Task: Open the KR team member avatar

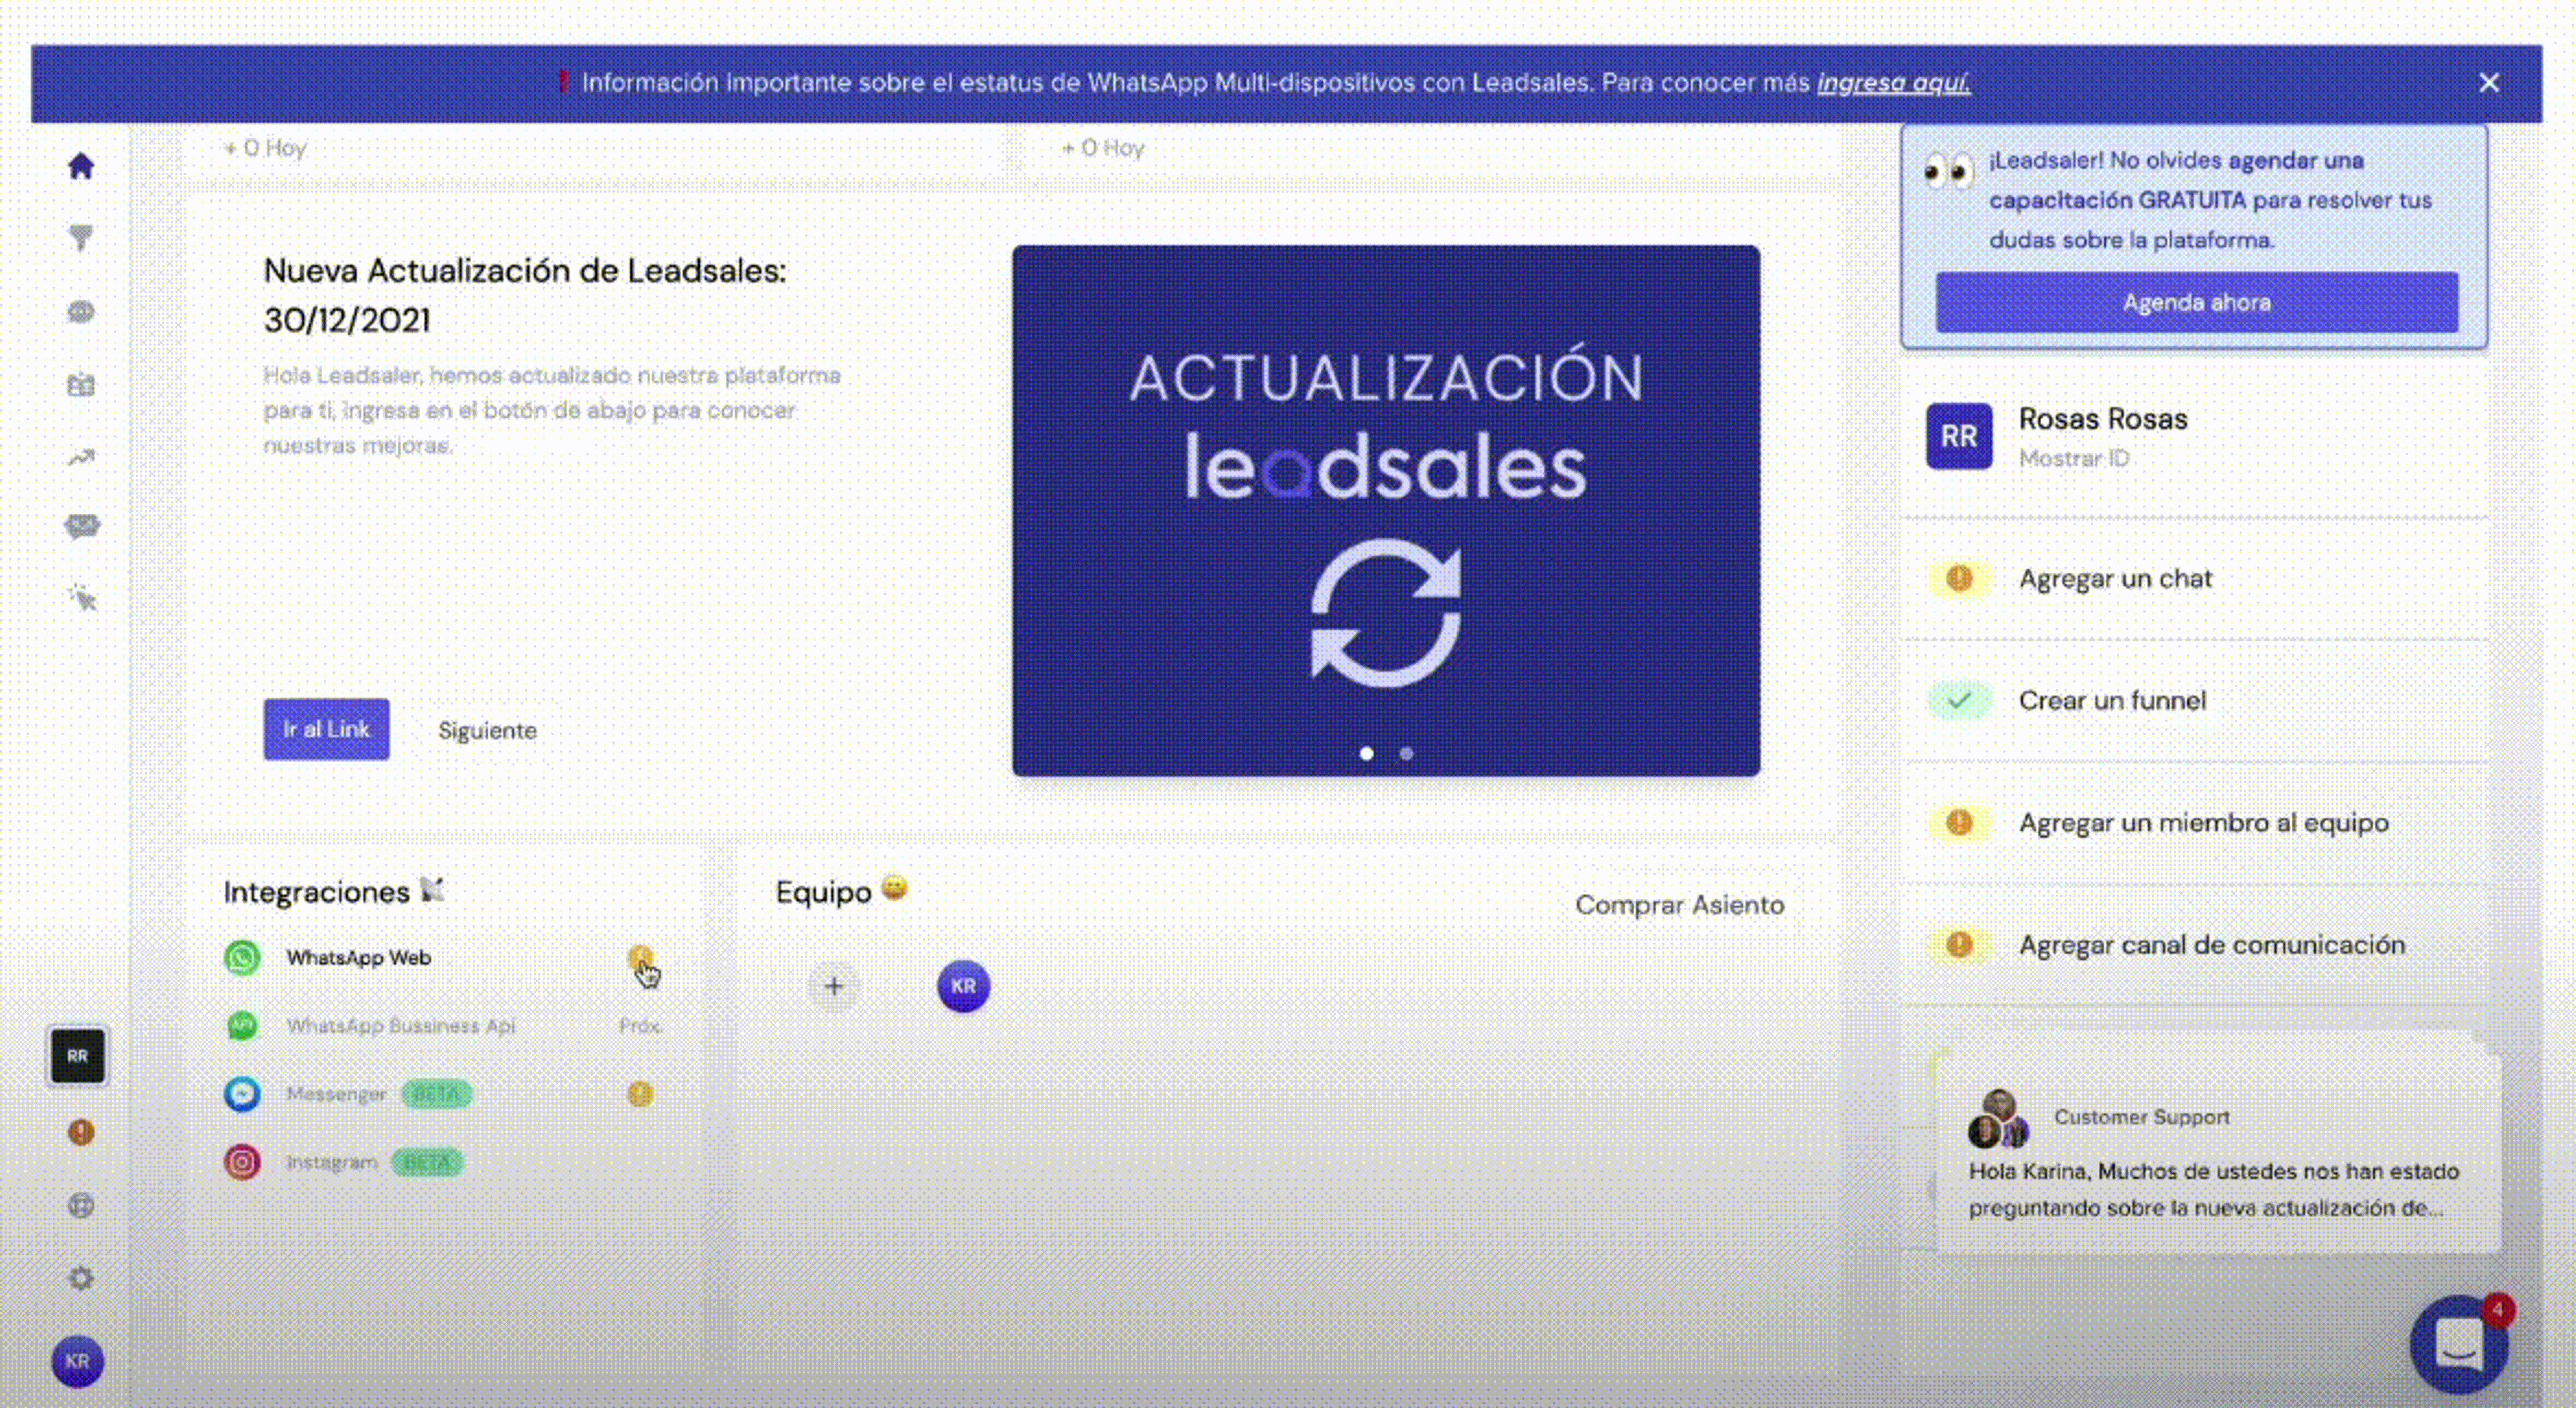Action: [x=963, y=986]
